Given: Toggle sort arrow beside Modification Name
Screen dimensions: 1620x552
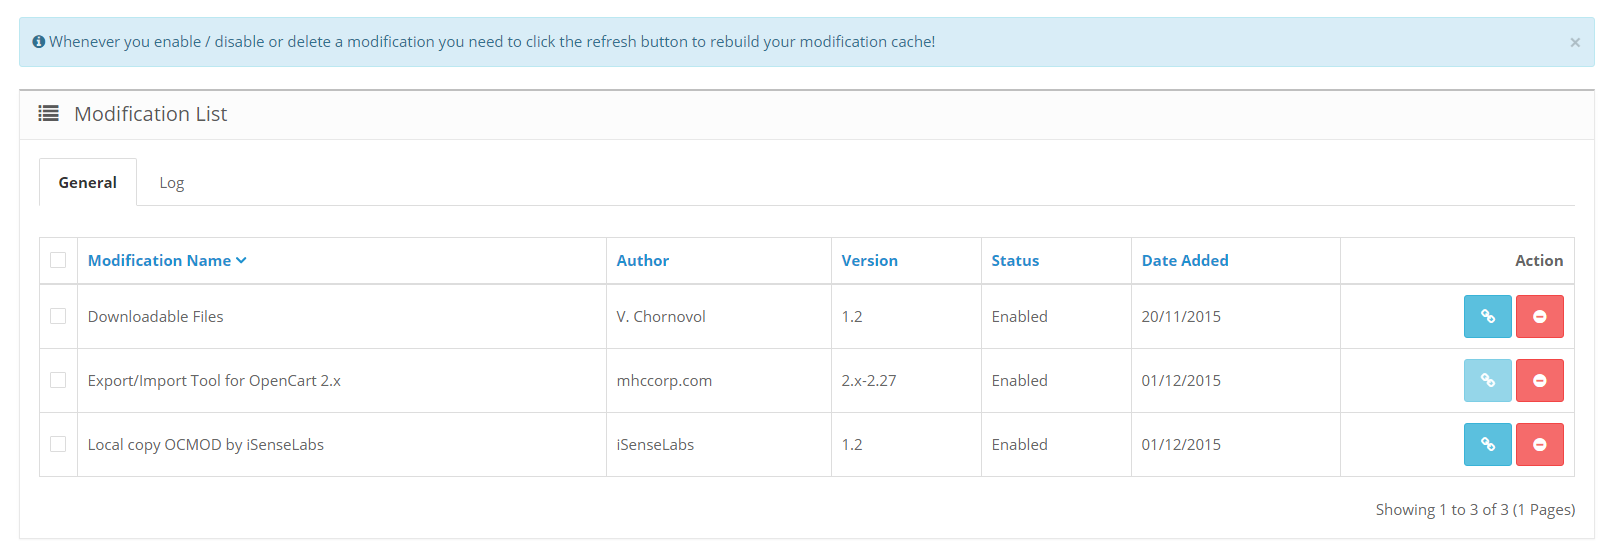Looking at the screenshot, I should pyautogui.click(x=241, y=261).
